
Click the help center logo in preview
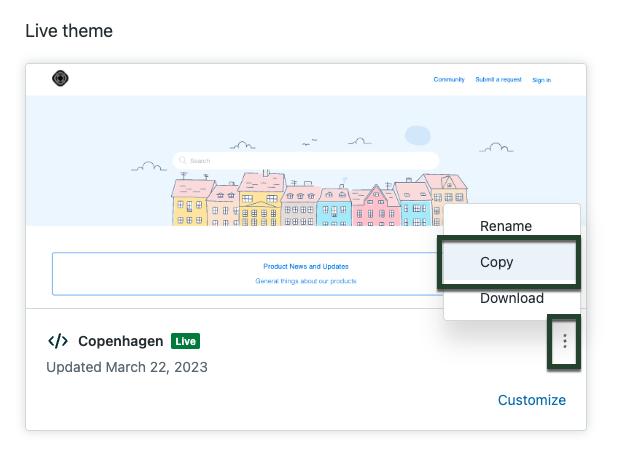pyautogui.click(x=61, y=78)
